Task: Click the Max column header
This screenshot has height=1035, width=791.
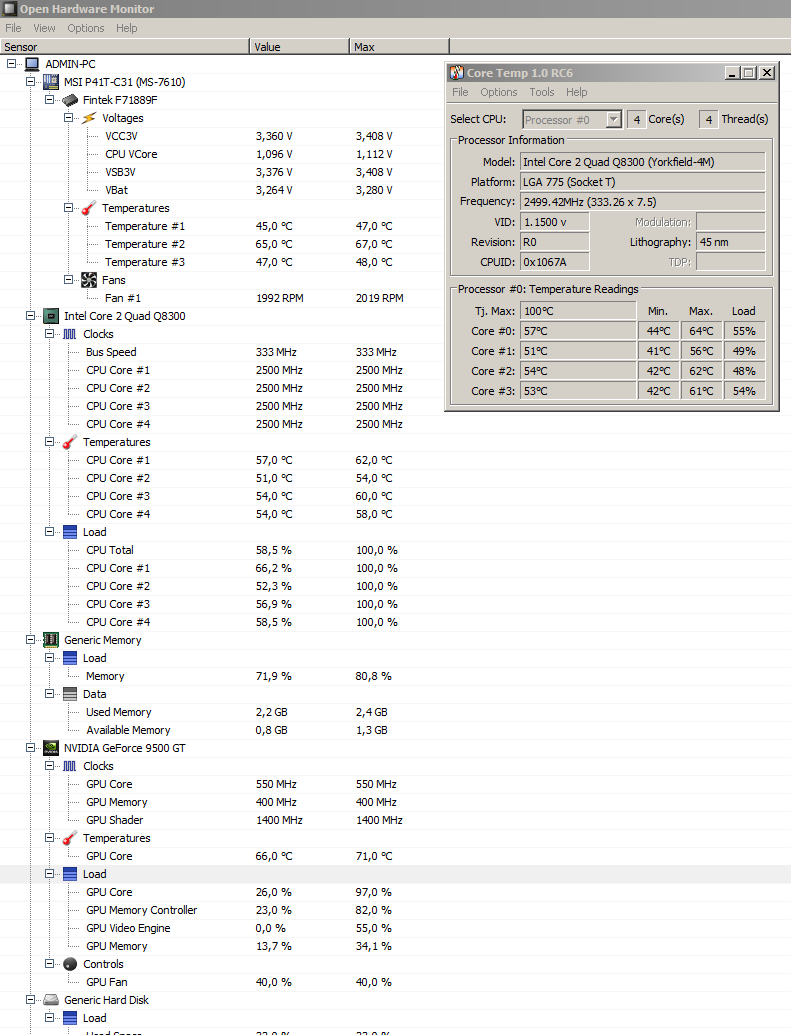Action: [x=399, y=47]
